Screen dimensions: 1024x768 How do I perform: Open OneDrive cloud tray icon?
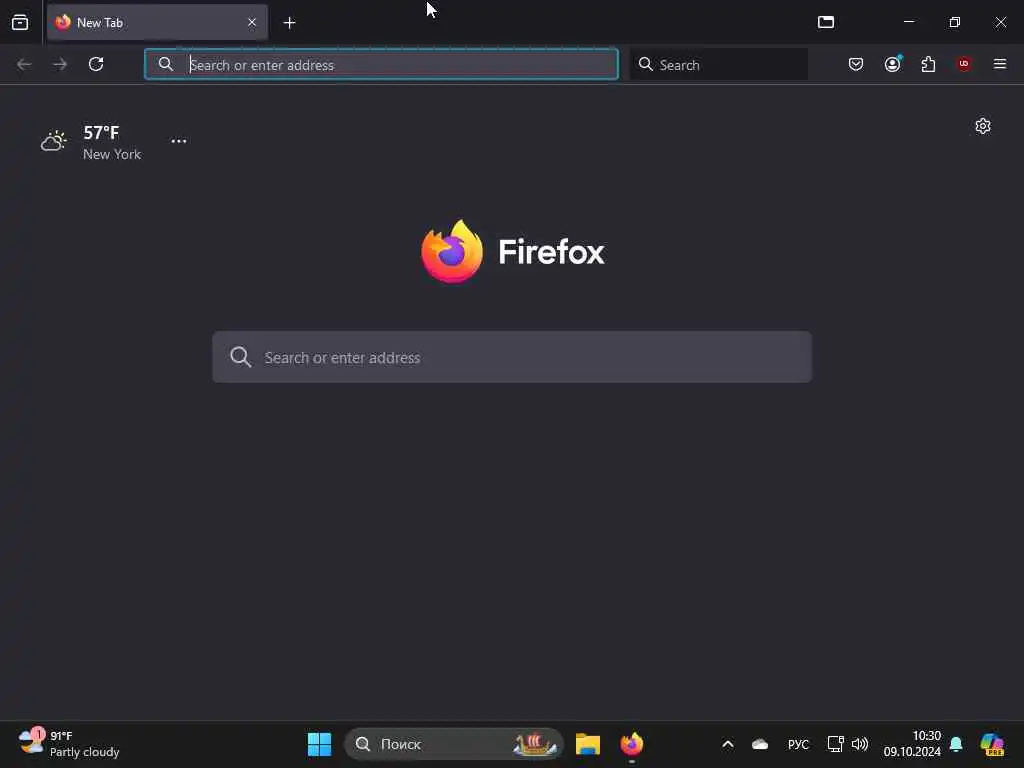tap(760, 744)
